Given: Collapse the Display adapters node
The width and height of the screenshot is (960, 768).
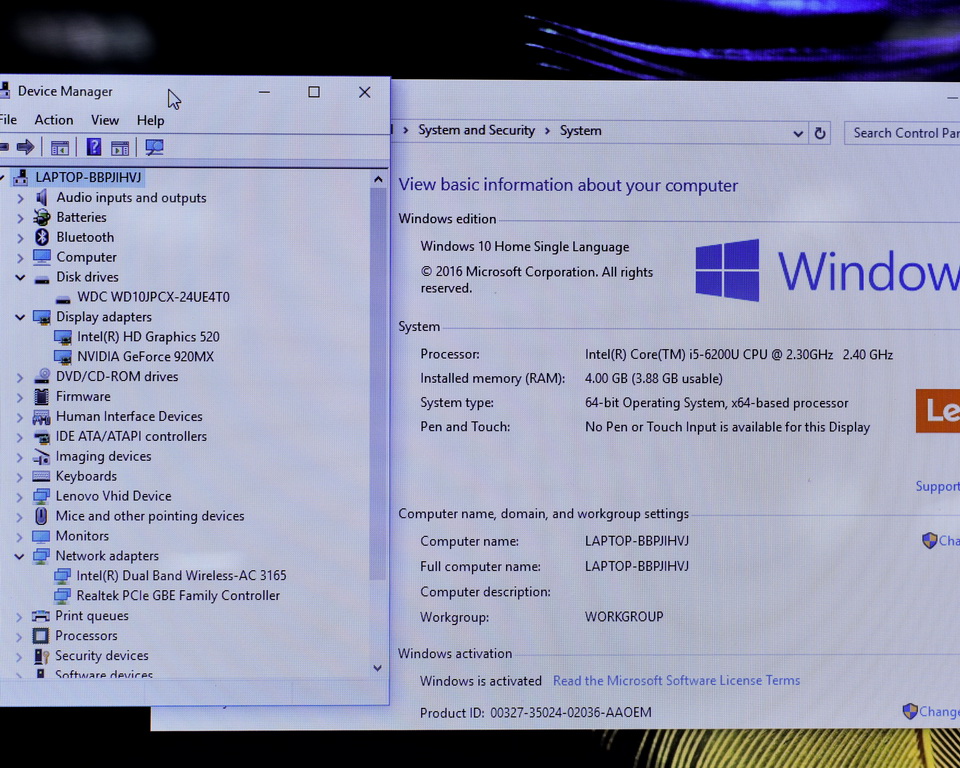Looking at the screenshot, I should 20,317.
